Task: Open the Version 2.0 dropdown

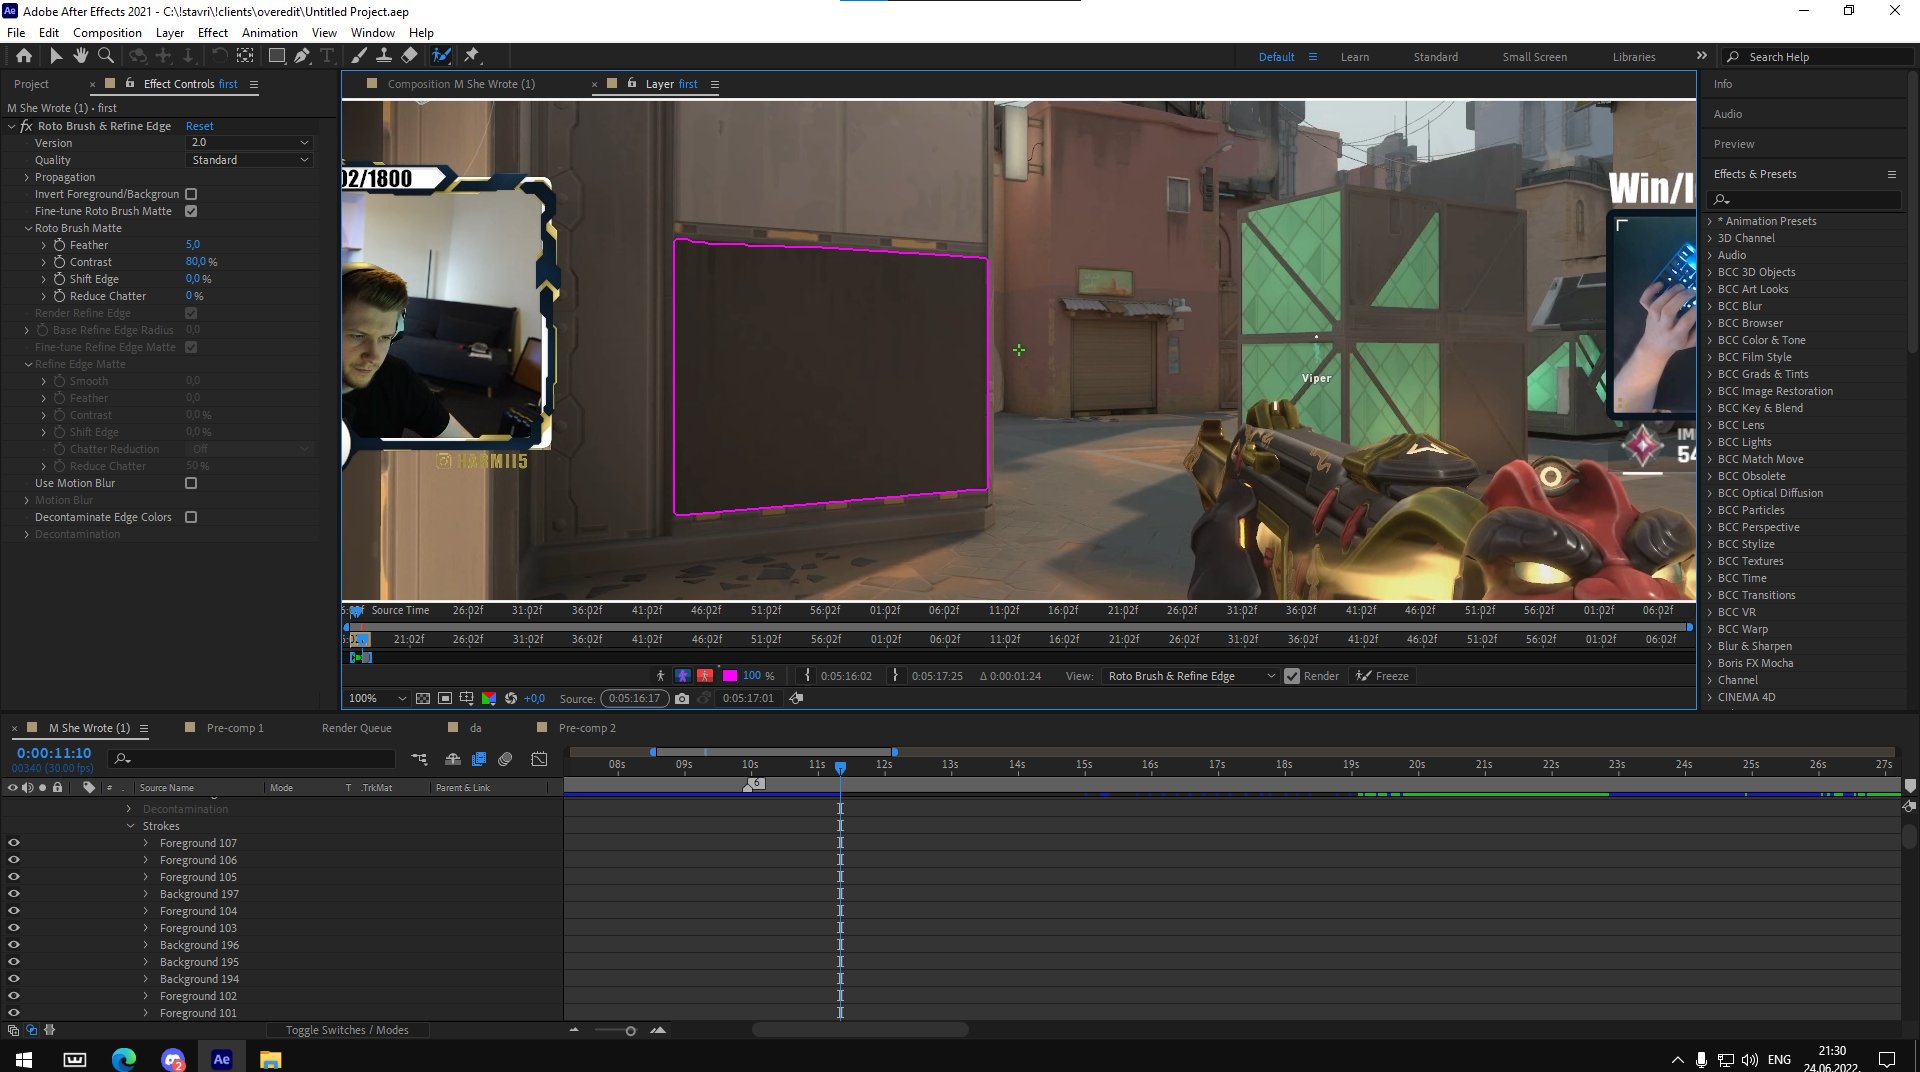Action: pyautogui.click(x=250, y=143)
